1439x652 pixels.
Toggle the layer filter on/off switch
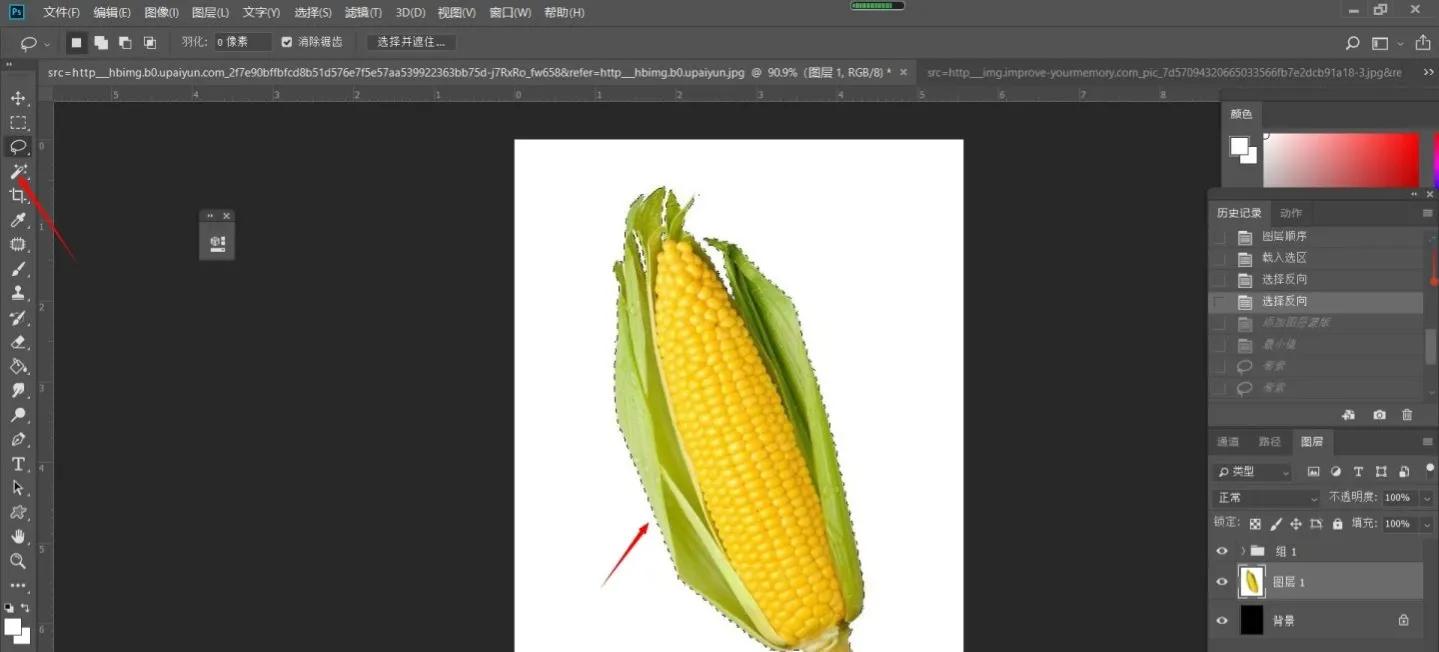coord(1429,469)
